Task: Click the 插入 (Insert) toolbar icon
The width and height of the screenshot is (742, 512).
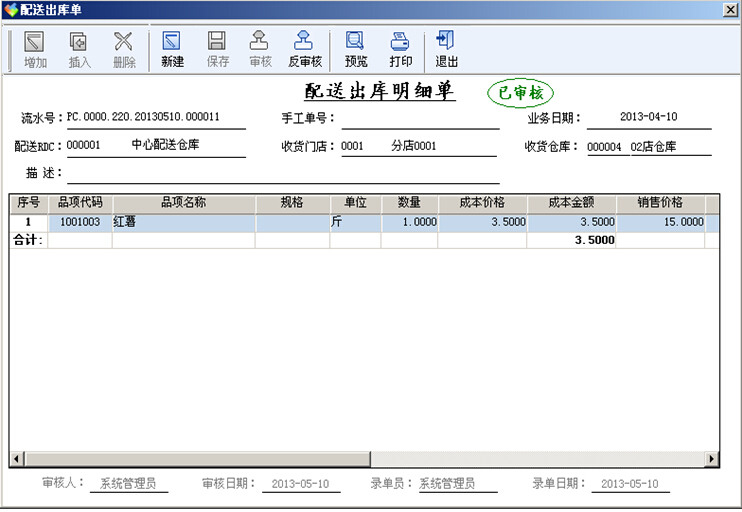Action: tap(79, 49)
